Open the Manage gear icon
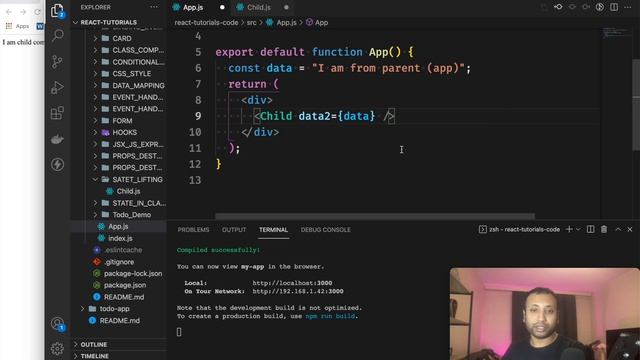 (58, 349)
